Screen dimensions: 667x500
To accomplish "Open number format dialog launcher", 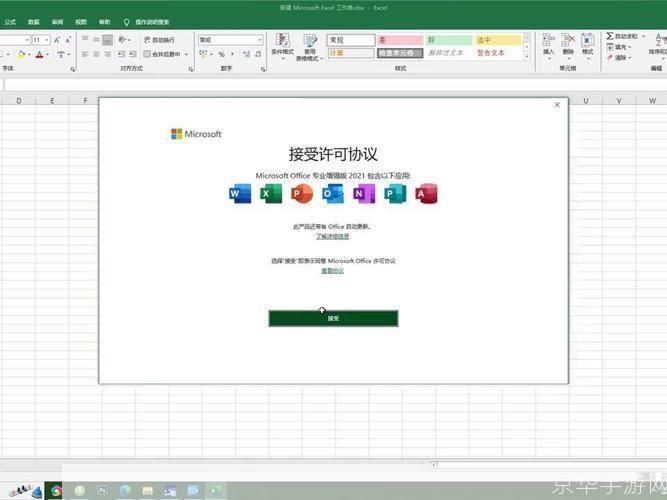I will tap(263, 69).
